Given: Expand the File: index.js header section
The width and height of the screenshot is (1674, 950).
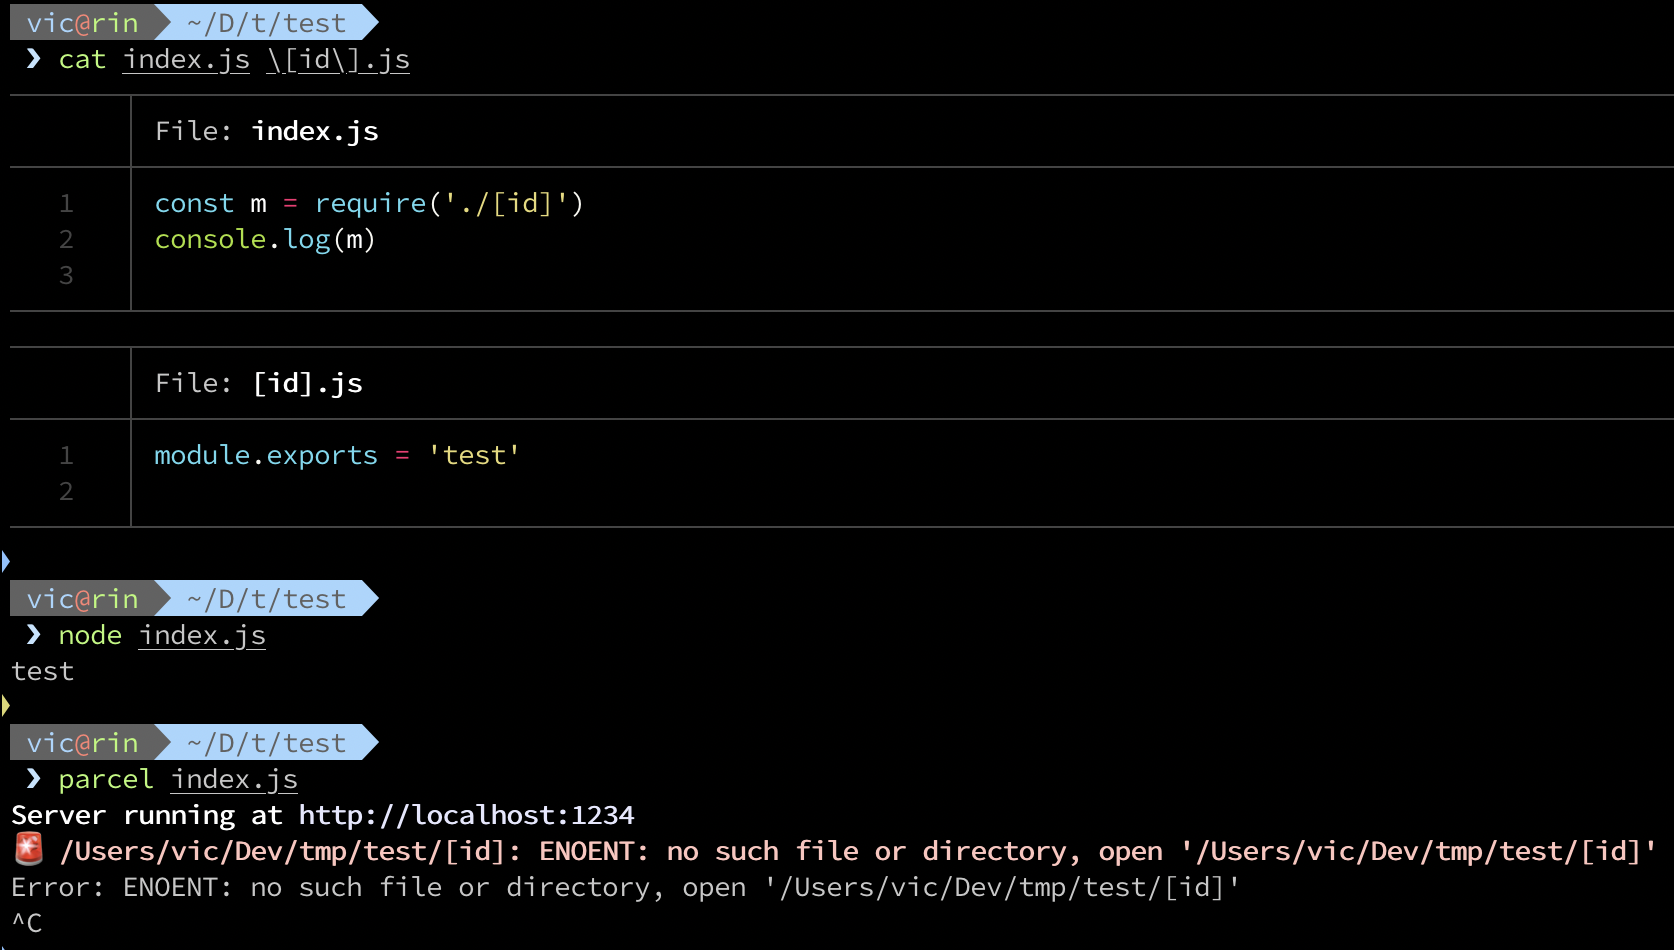Looking at the screenshot, I should (266, 131).
